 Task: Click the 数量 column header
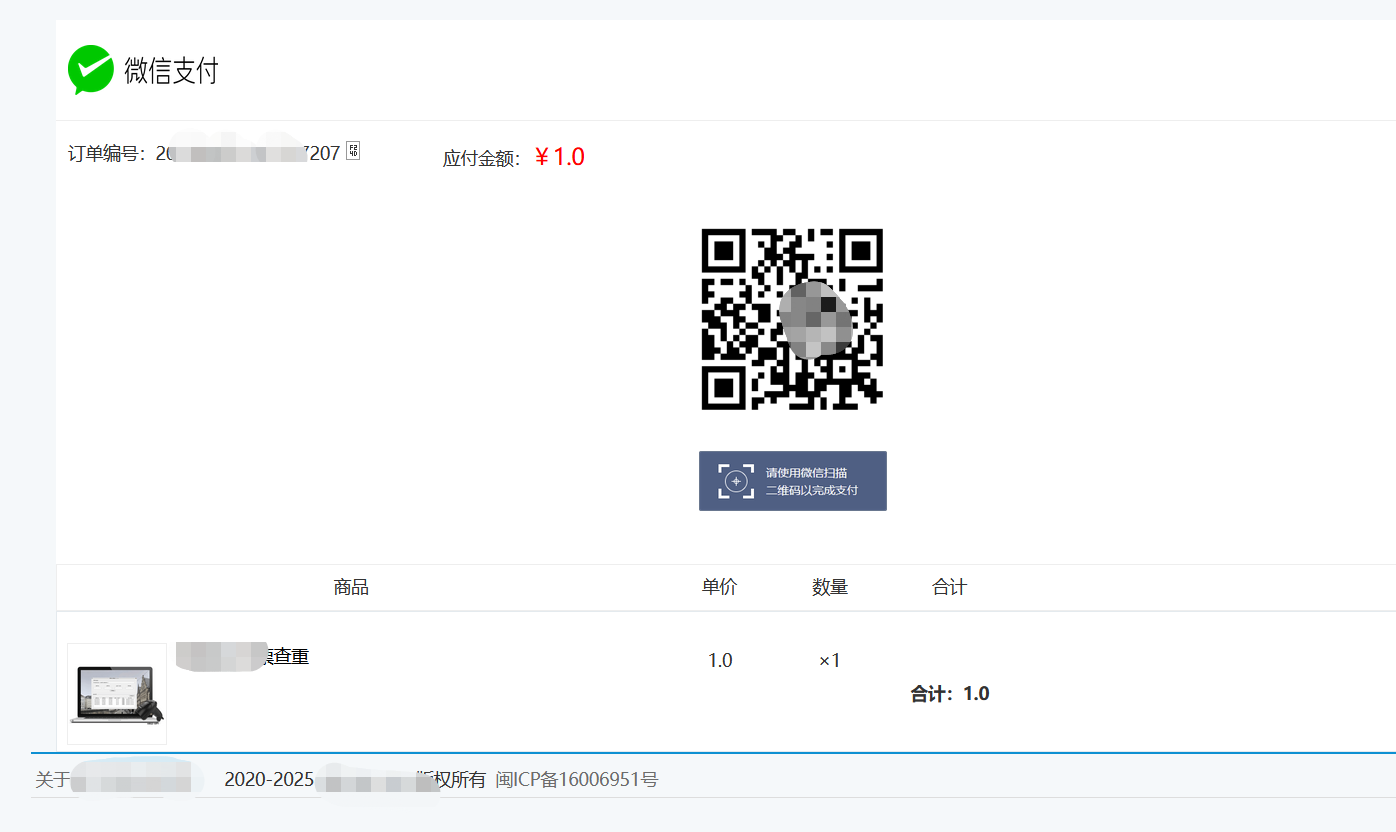pyautogui.click(x=830, y=587)
